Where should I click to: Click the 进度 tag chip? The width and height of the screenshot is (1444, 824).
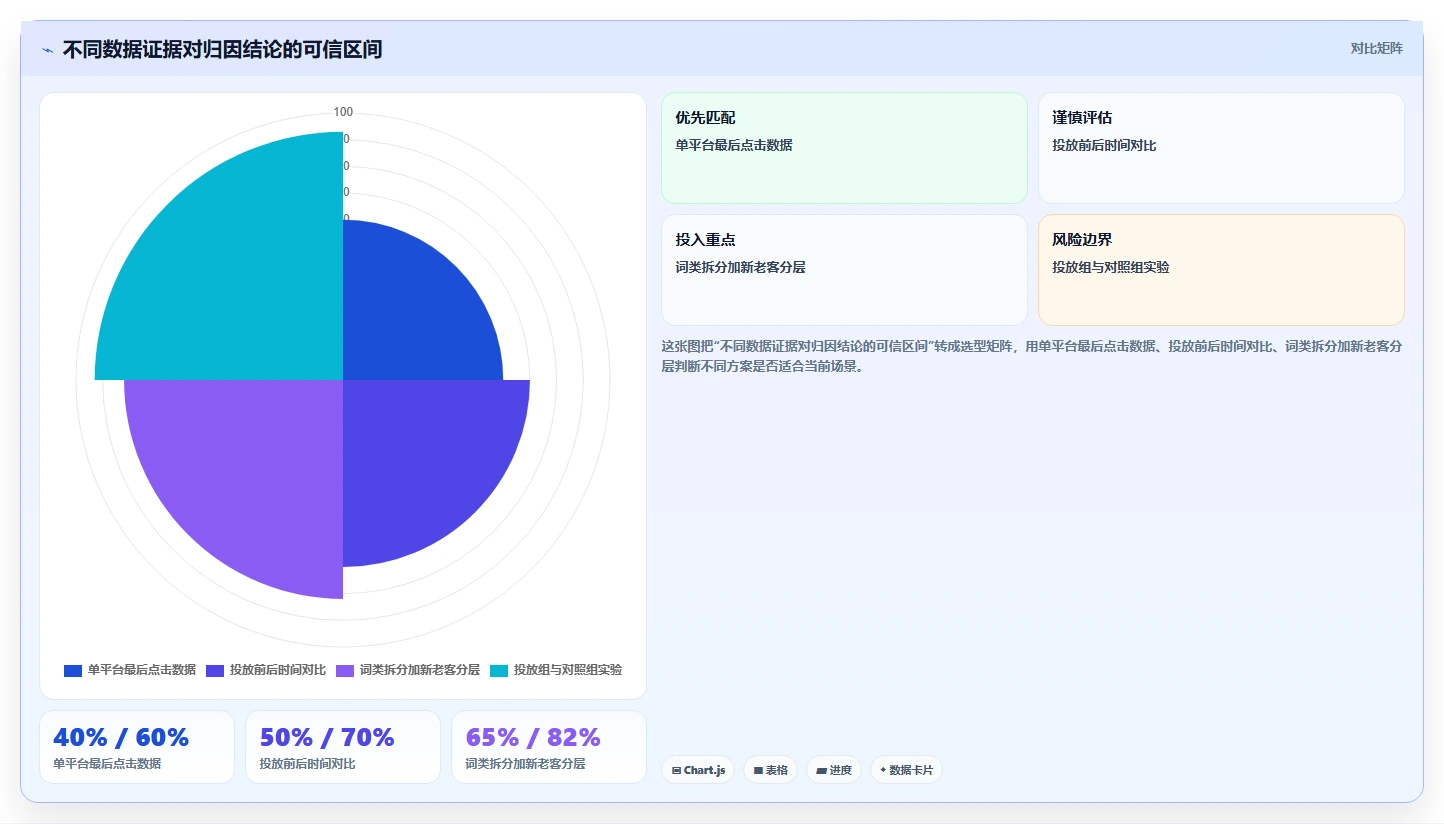coord(834,770)
